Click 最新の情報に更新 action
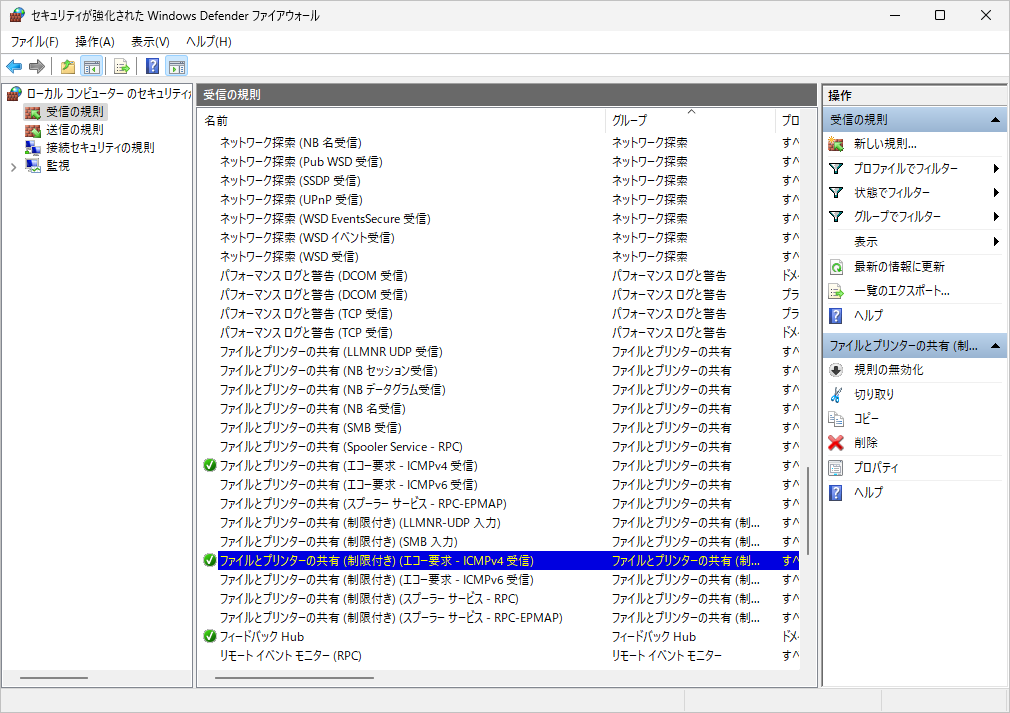The height and width of the screenshot is (713, 1010). tap(899, 267)
